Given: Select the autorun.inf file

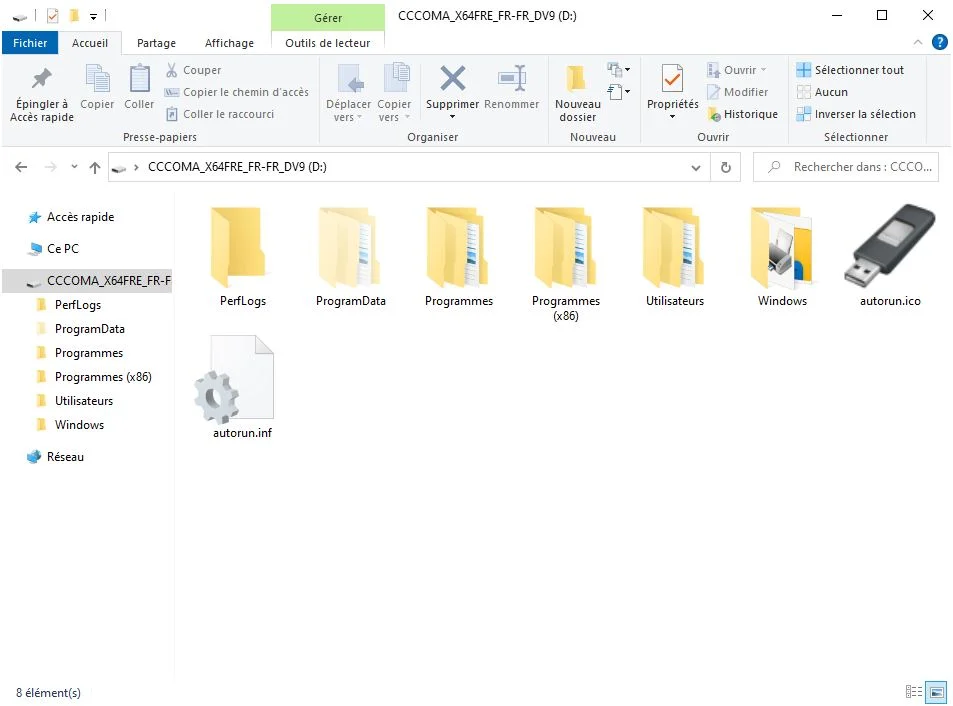Looking at the screenshot, I should point(235,380).
